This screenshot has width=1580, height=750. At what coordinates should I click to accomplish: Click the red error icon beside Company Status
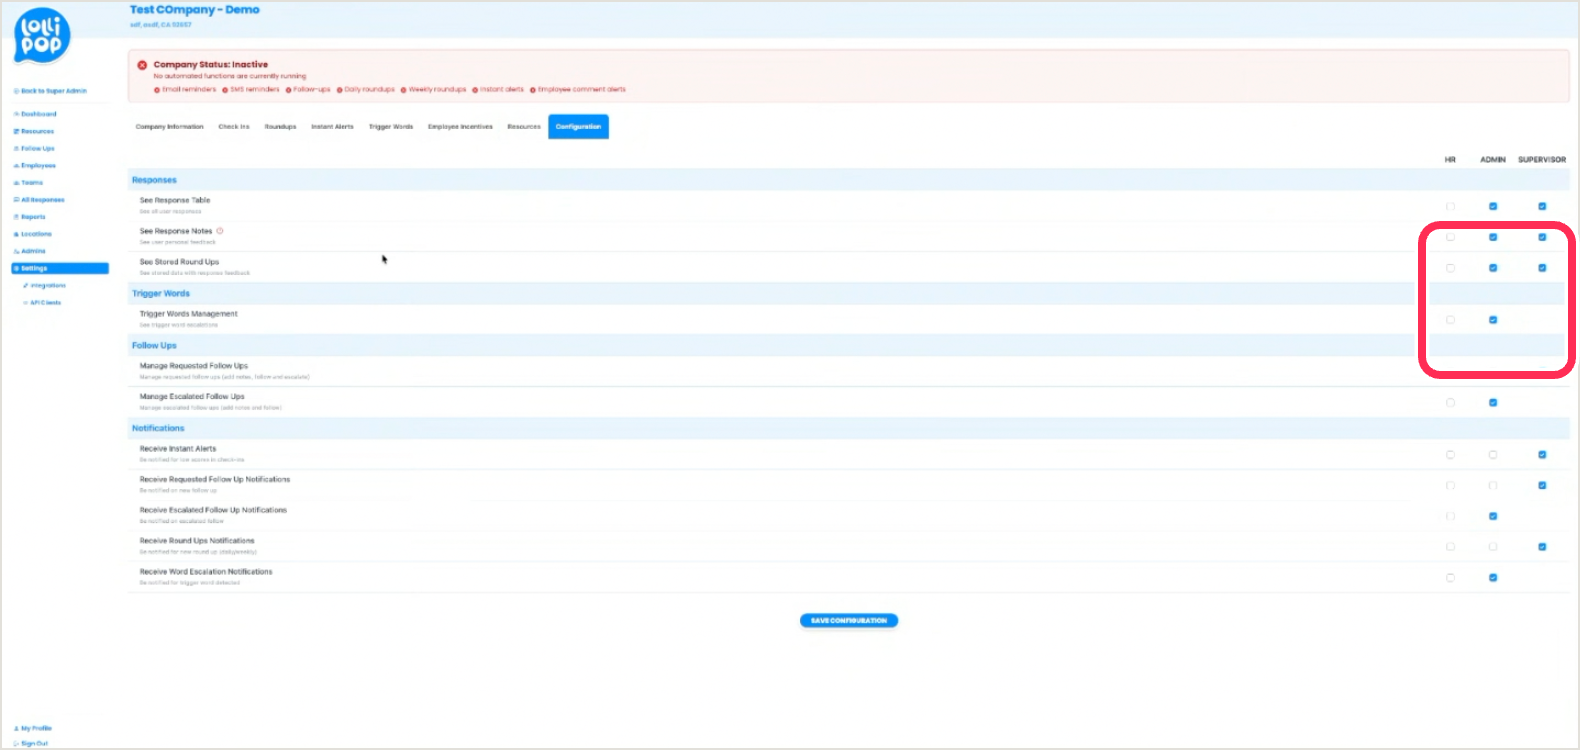[x=142, y=65]
